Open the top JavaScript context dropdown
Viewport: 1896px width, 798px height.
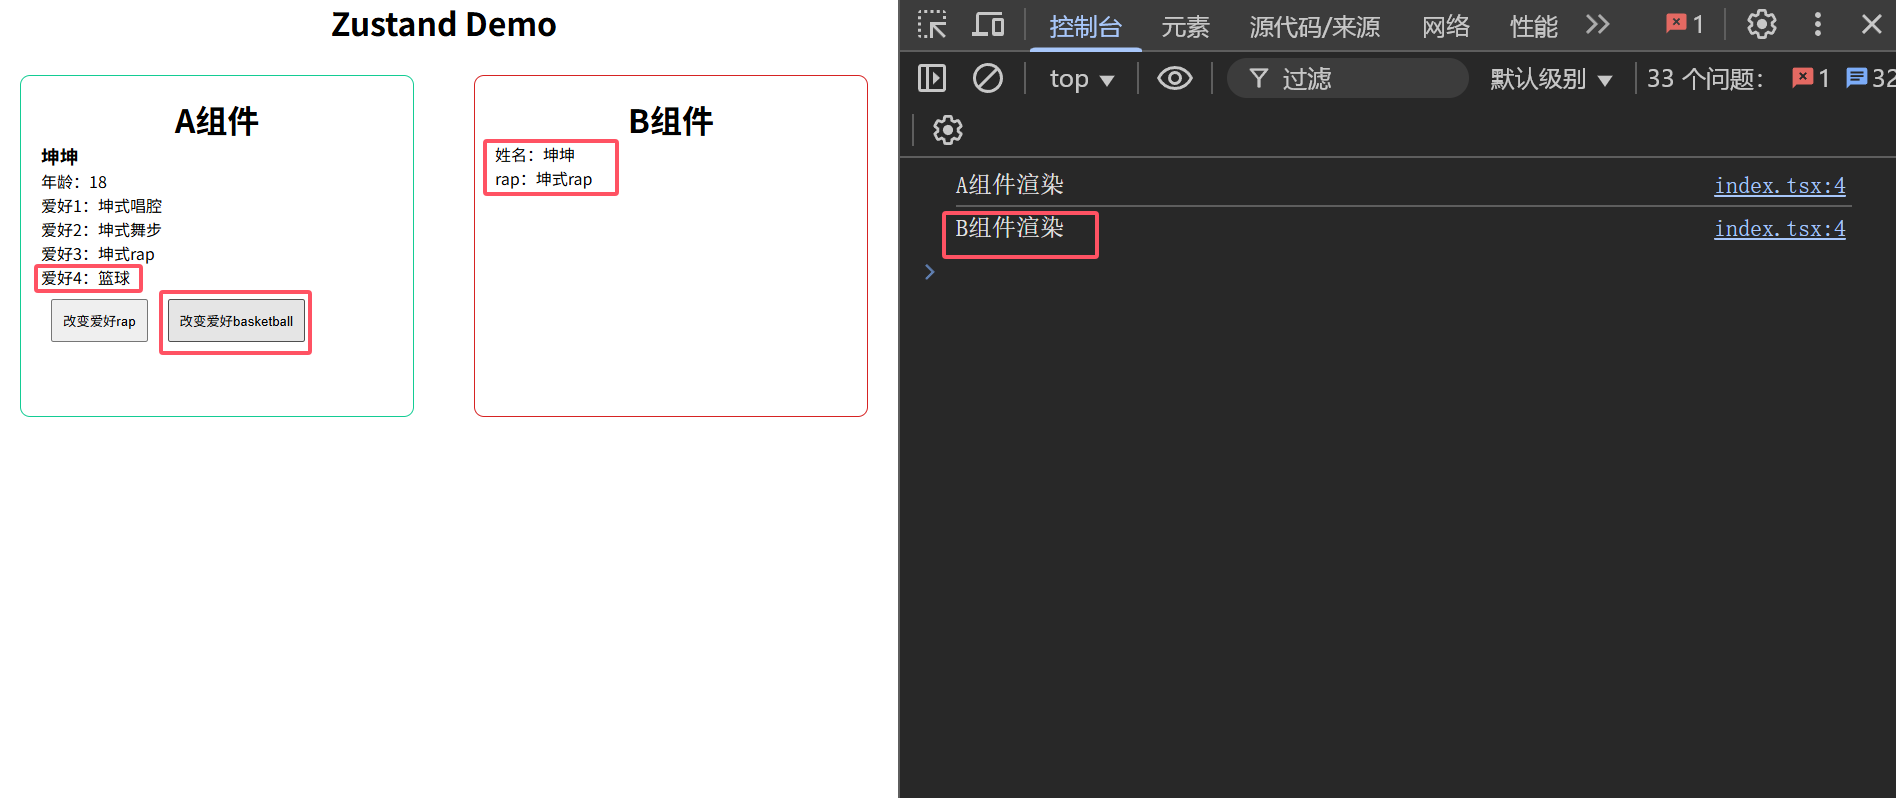tap(1081, 79)
